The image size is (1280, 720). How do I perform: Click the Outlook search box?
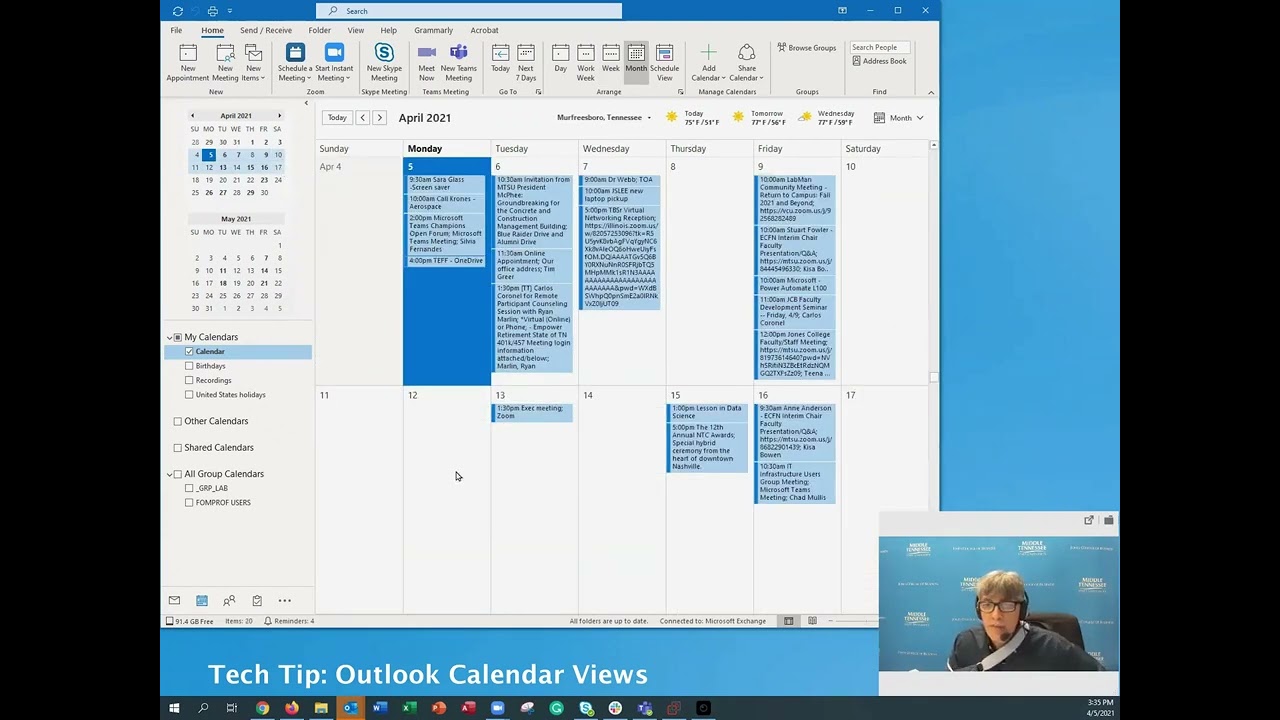pos(470,11)
